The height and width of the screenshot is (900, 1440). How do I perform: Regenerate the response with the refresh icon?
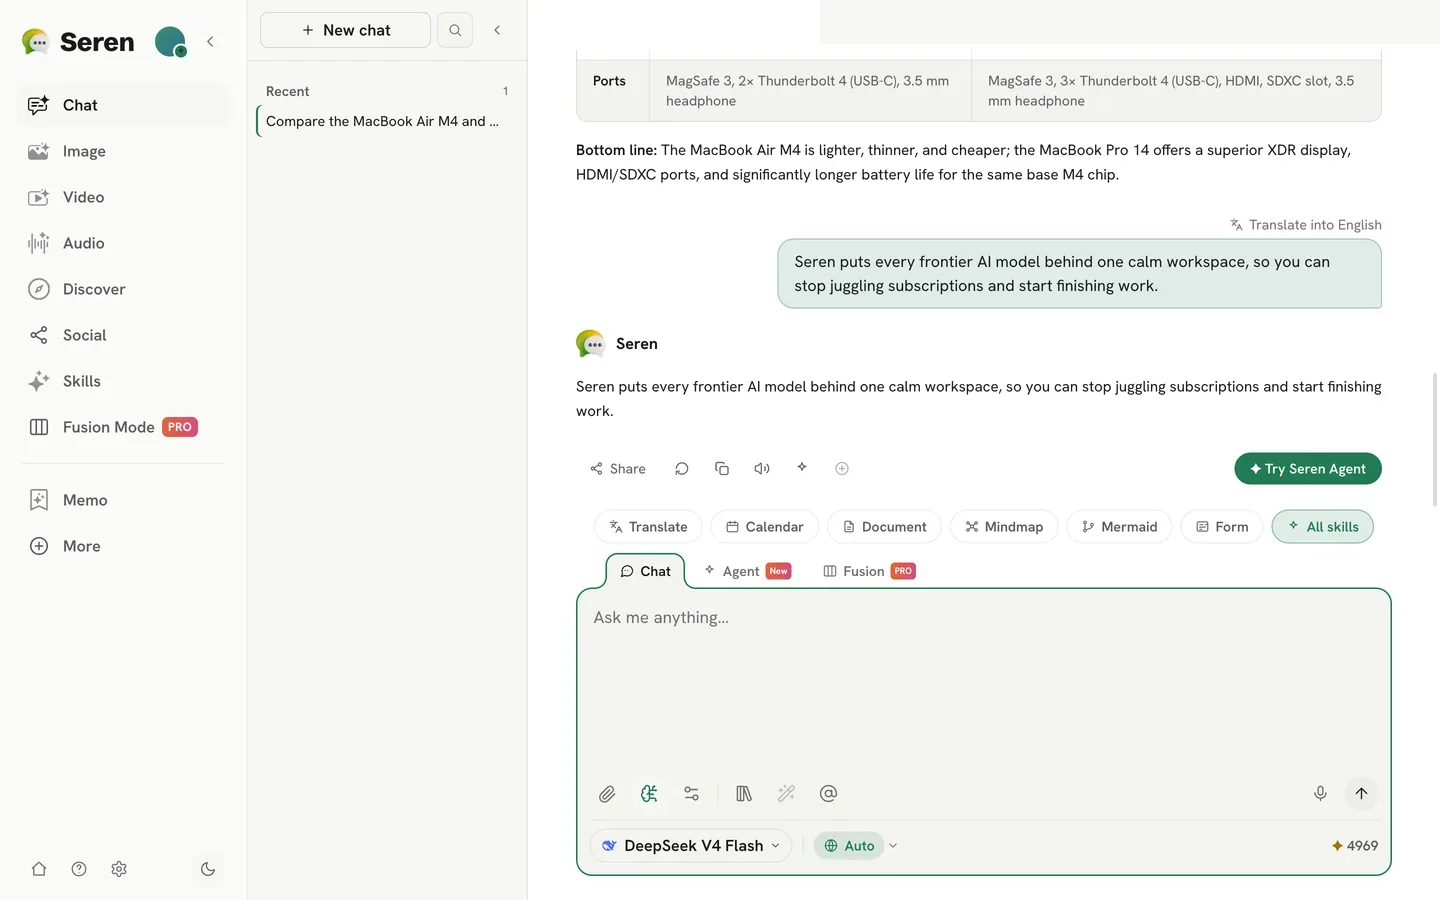pyautogui.click(x=682, y=469)
